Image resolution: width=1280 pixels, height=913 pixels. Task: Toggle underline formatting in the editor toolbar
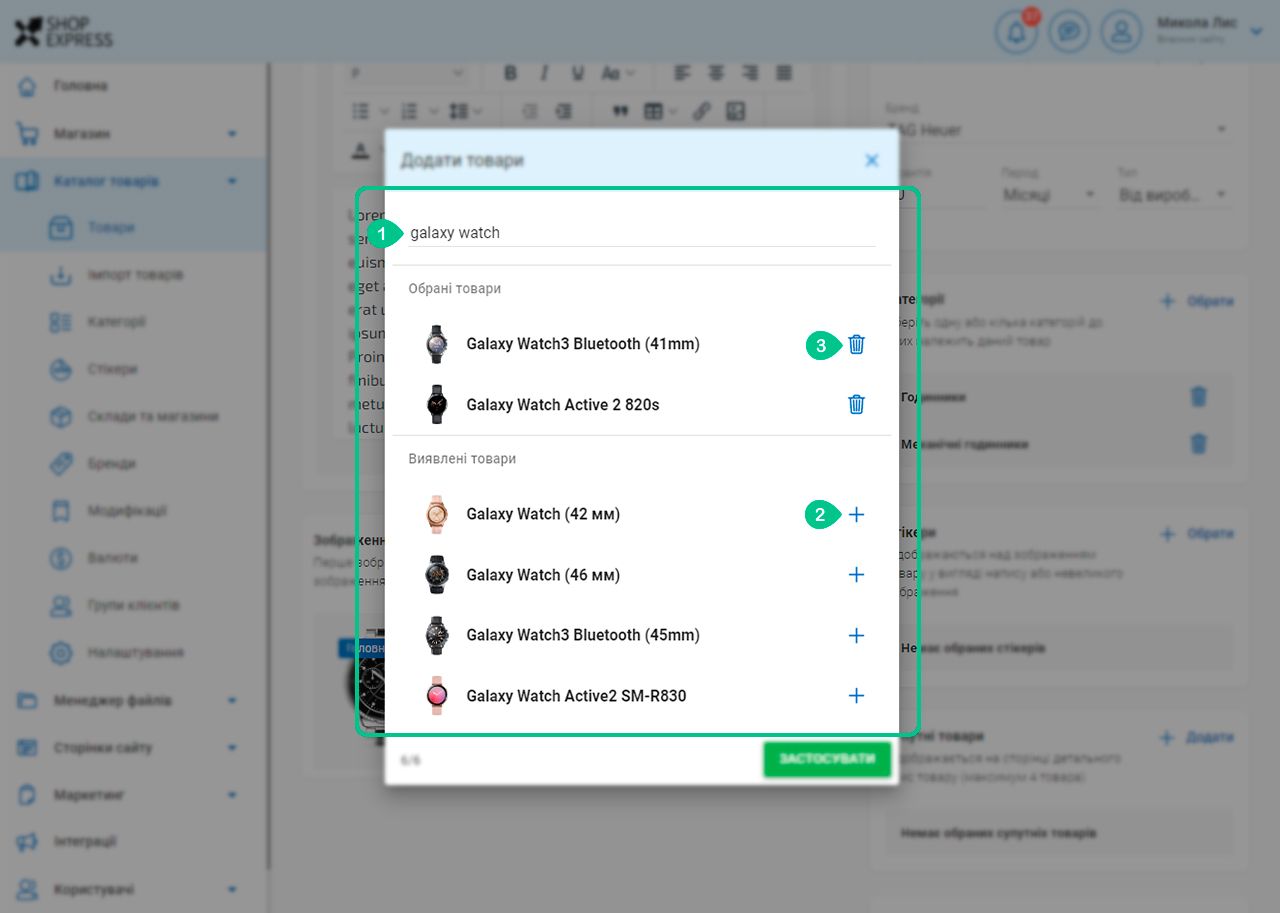pyautogui.click(x=577, y=73)
